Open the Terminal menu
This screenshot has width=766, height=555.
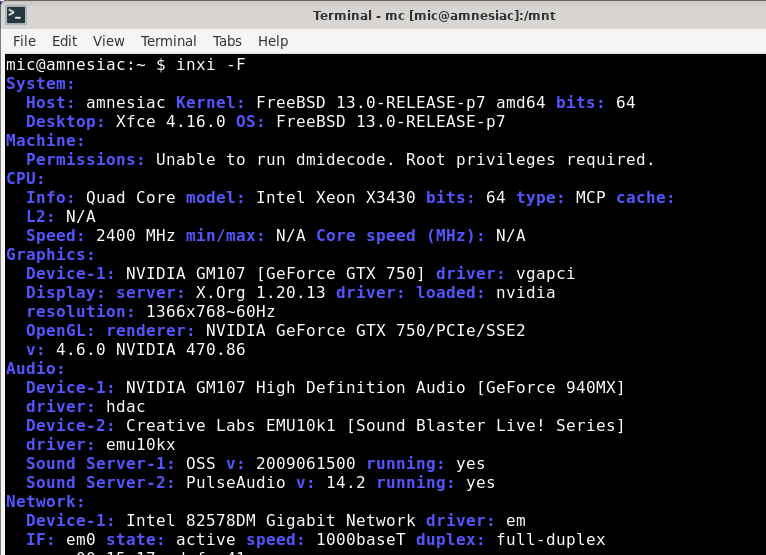point(168,41)
